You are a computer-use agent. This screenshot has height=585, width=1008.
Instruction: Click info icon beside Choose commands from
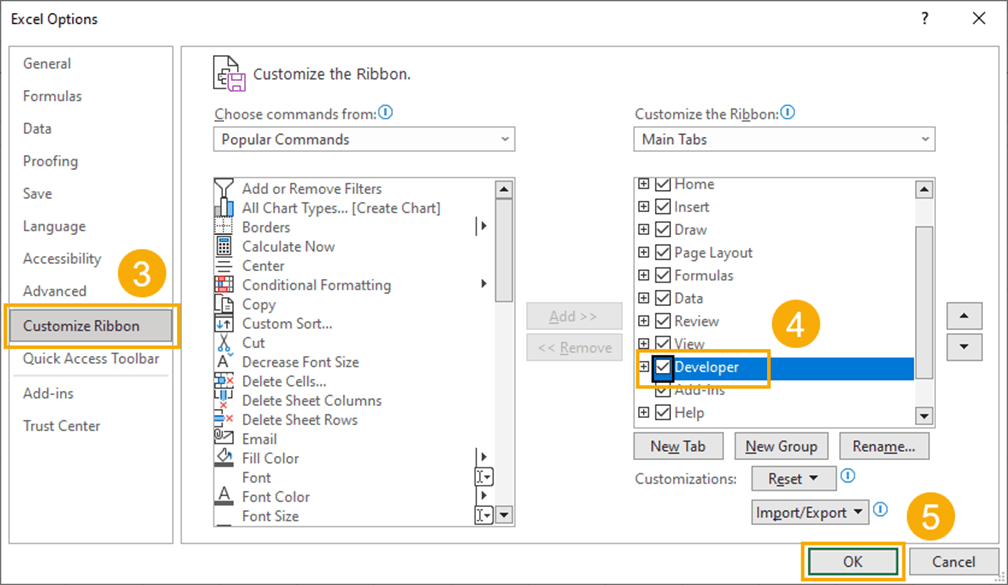pos(385,112)
